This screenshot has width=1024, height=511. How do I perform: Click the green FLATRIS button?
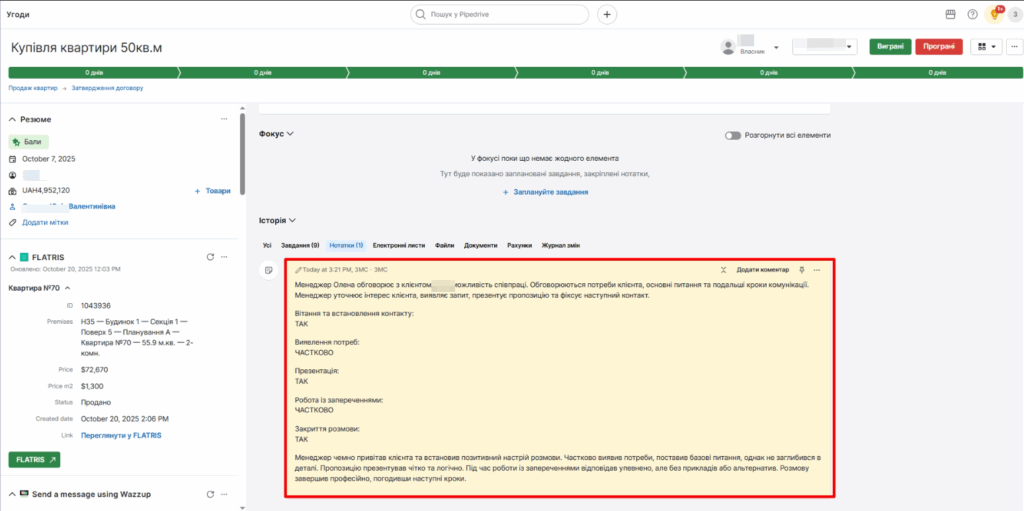click(x=34, y=460)
